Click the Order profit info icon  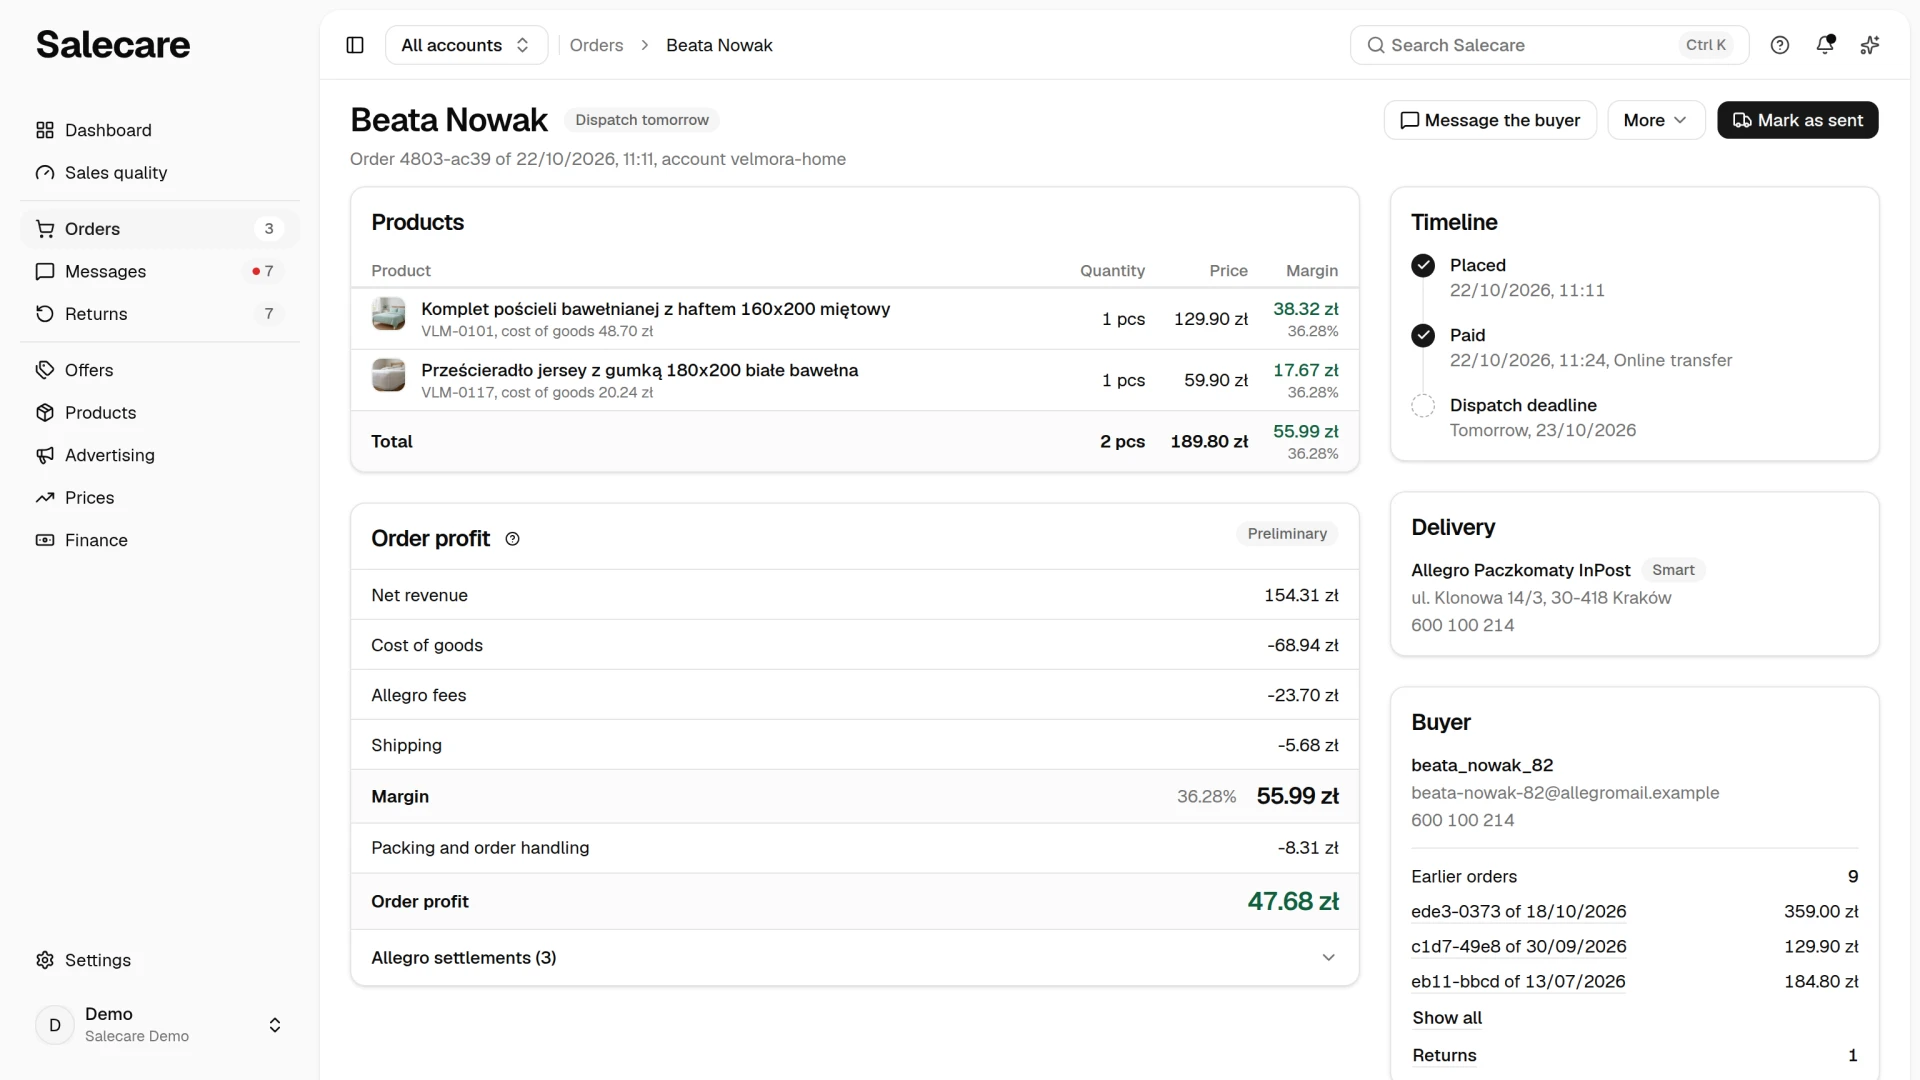tap(513, 539)
